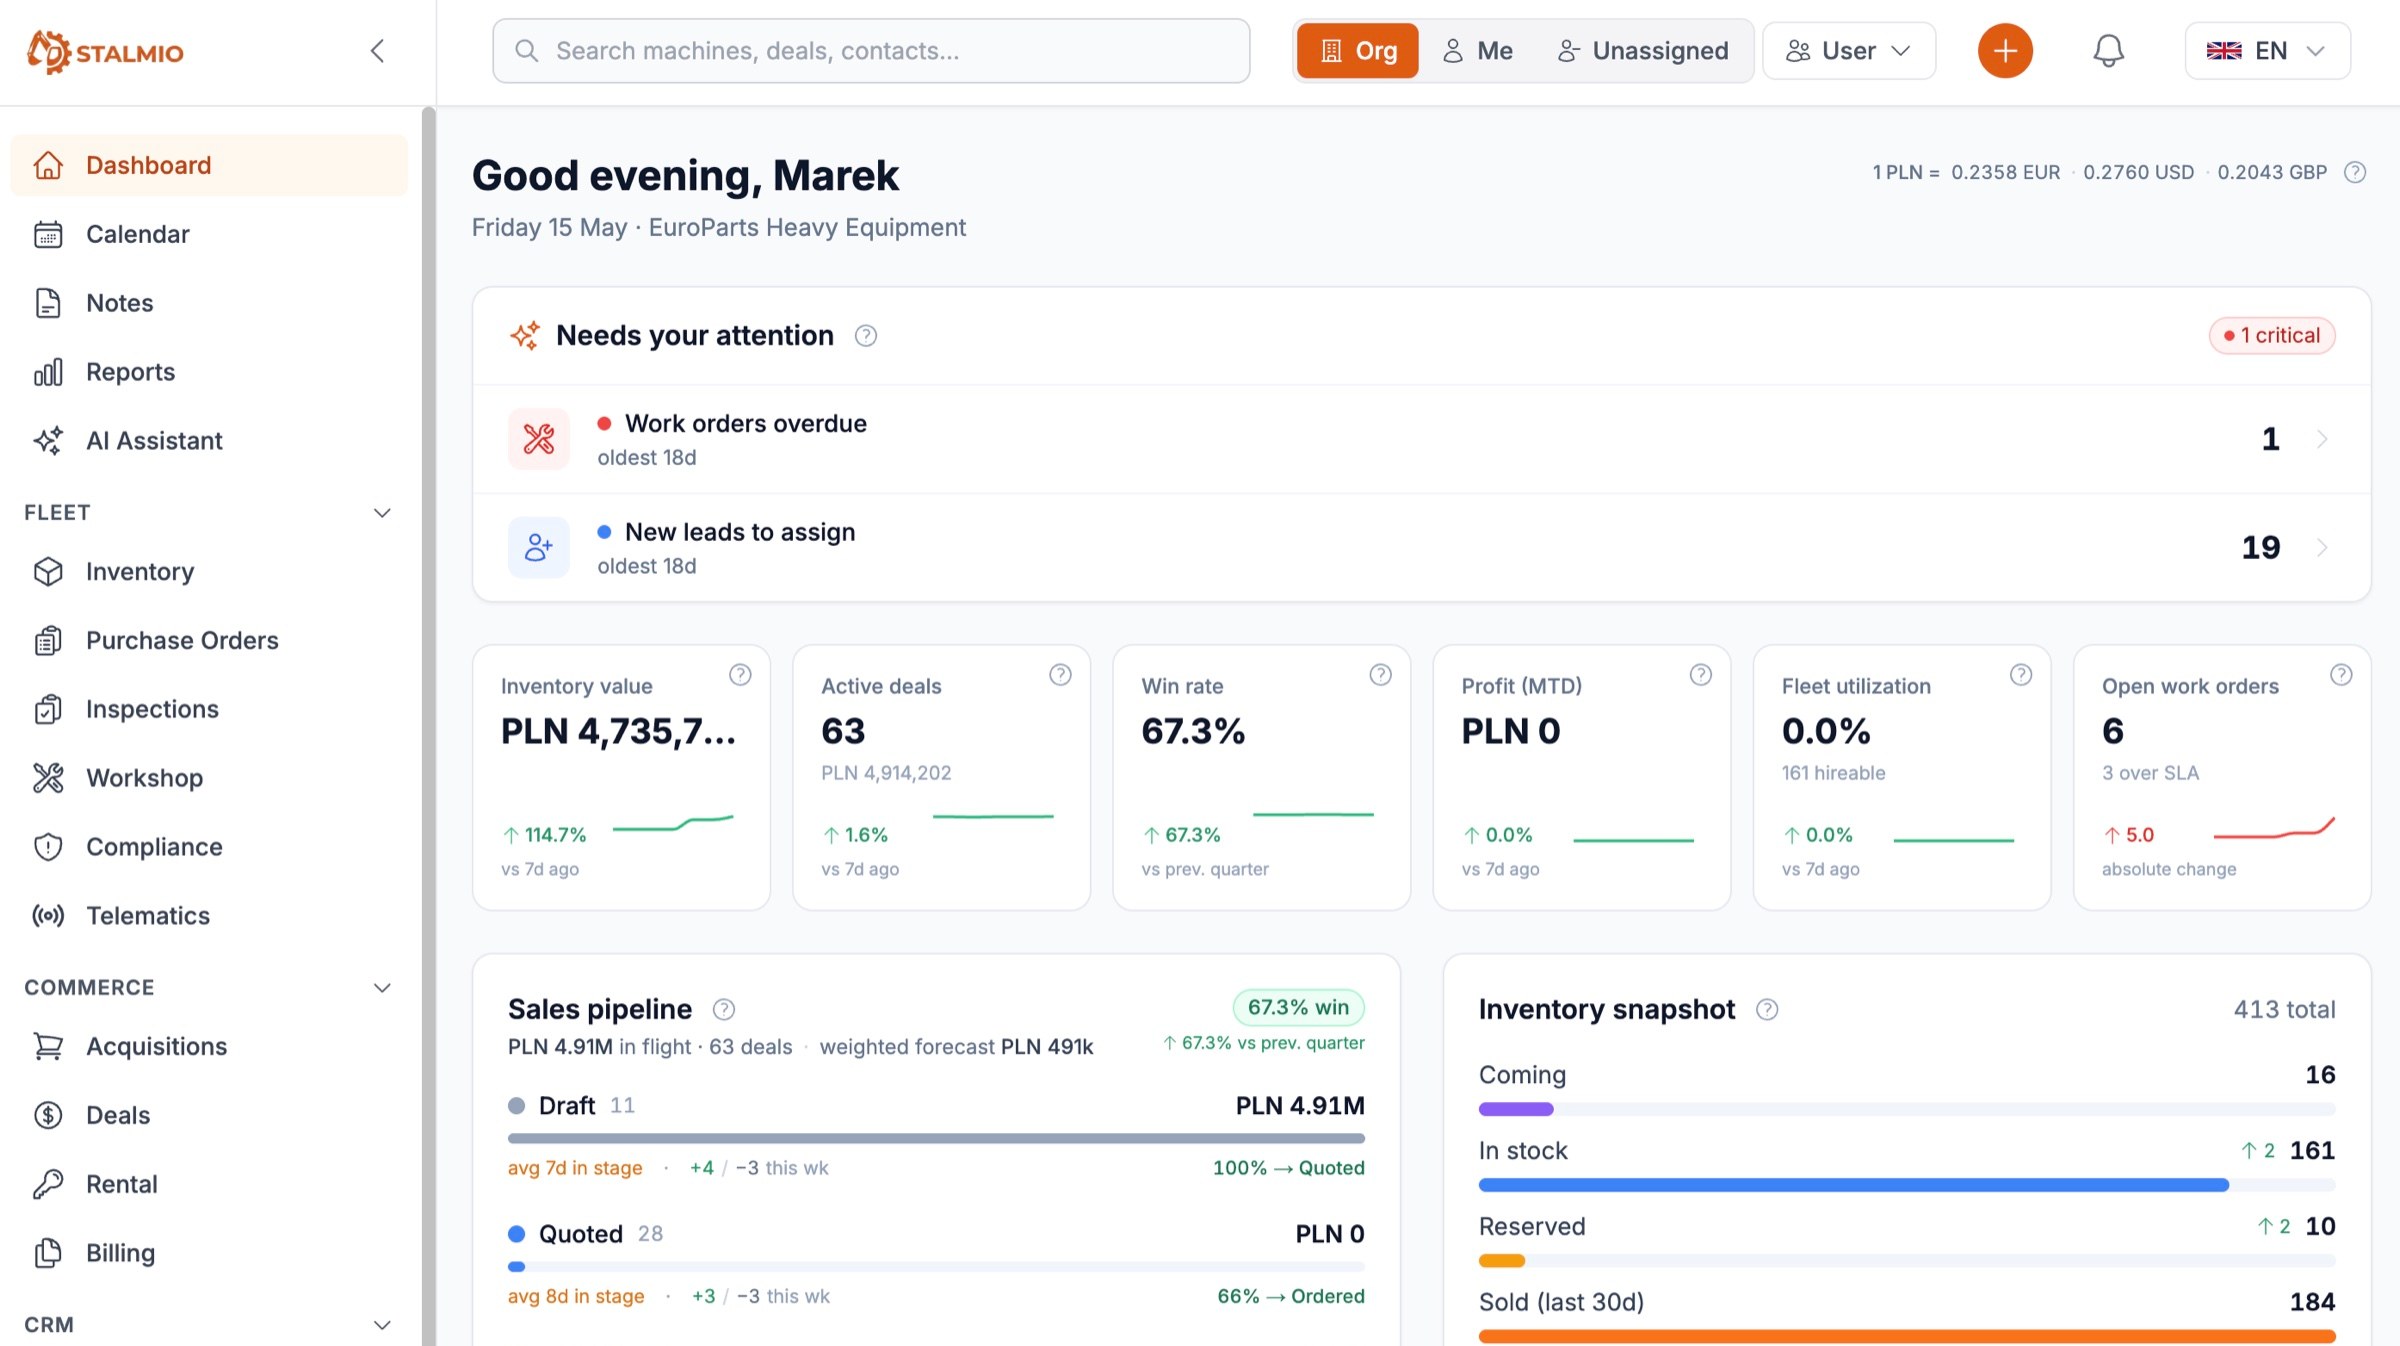
Task: Click the Deals dollar icon
Action: coord(48,1115)
